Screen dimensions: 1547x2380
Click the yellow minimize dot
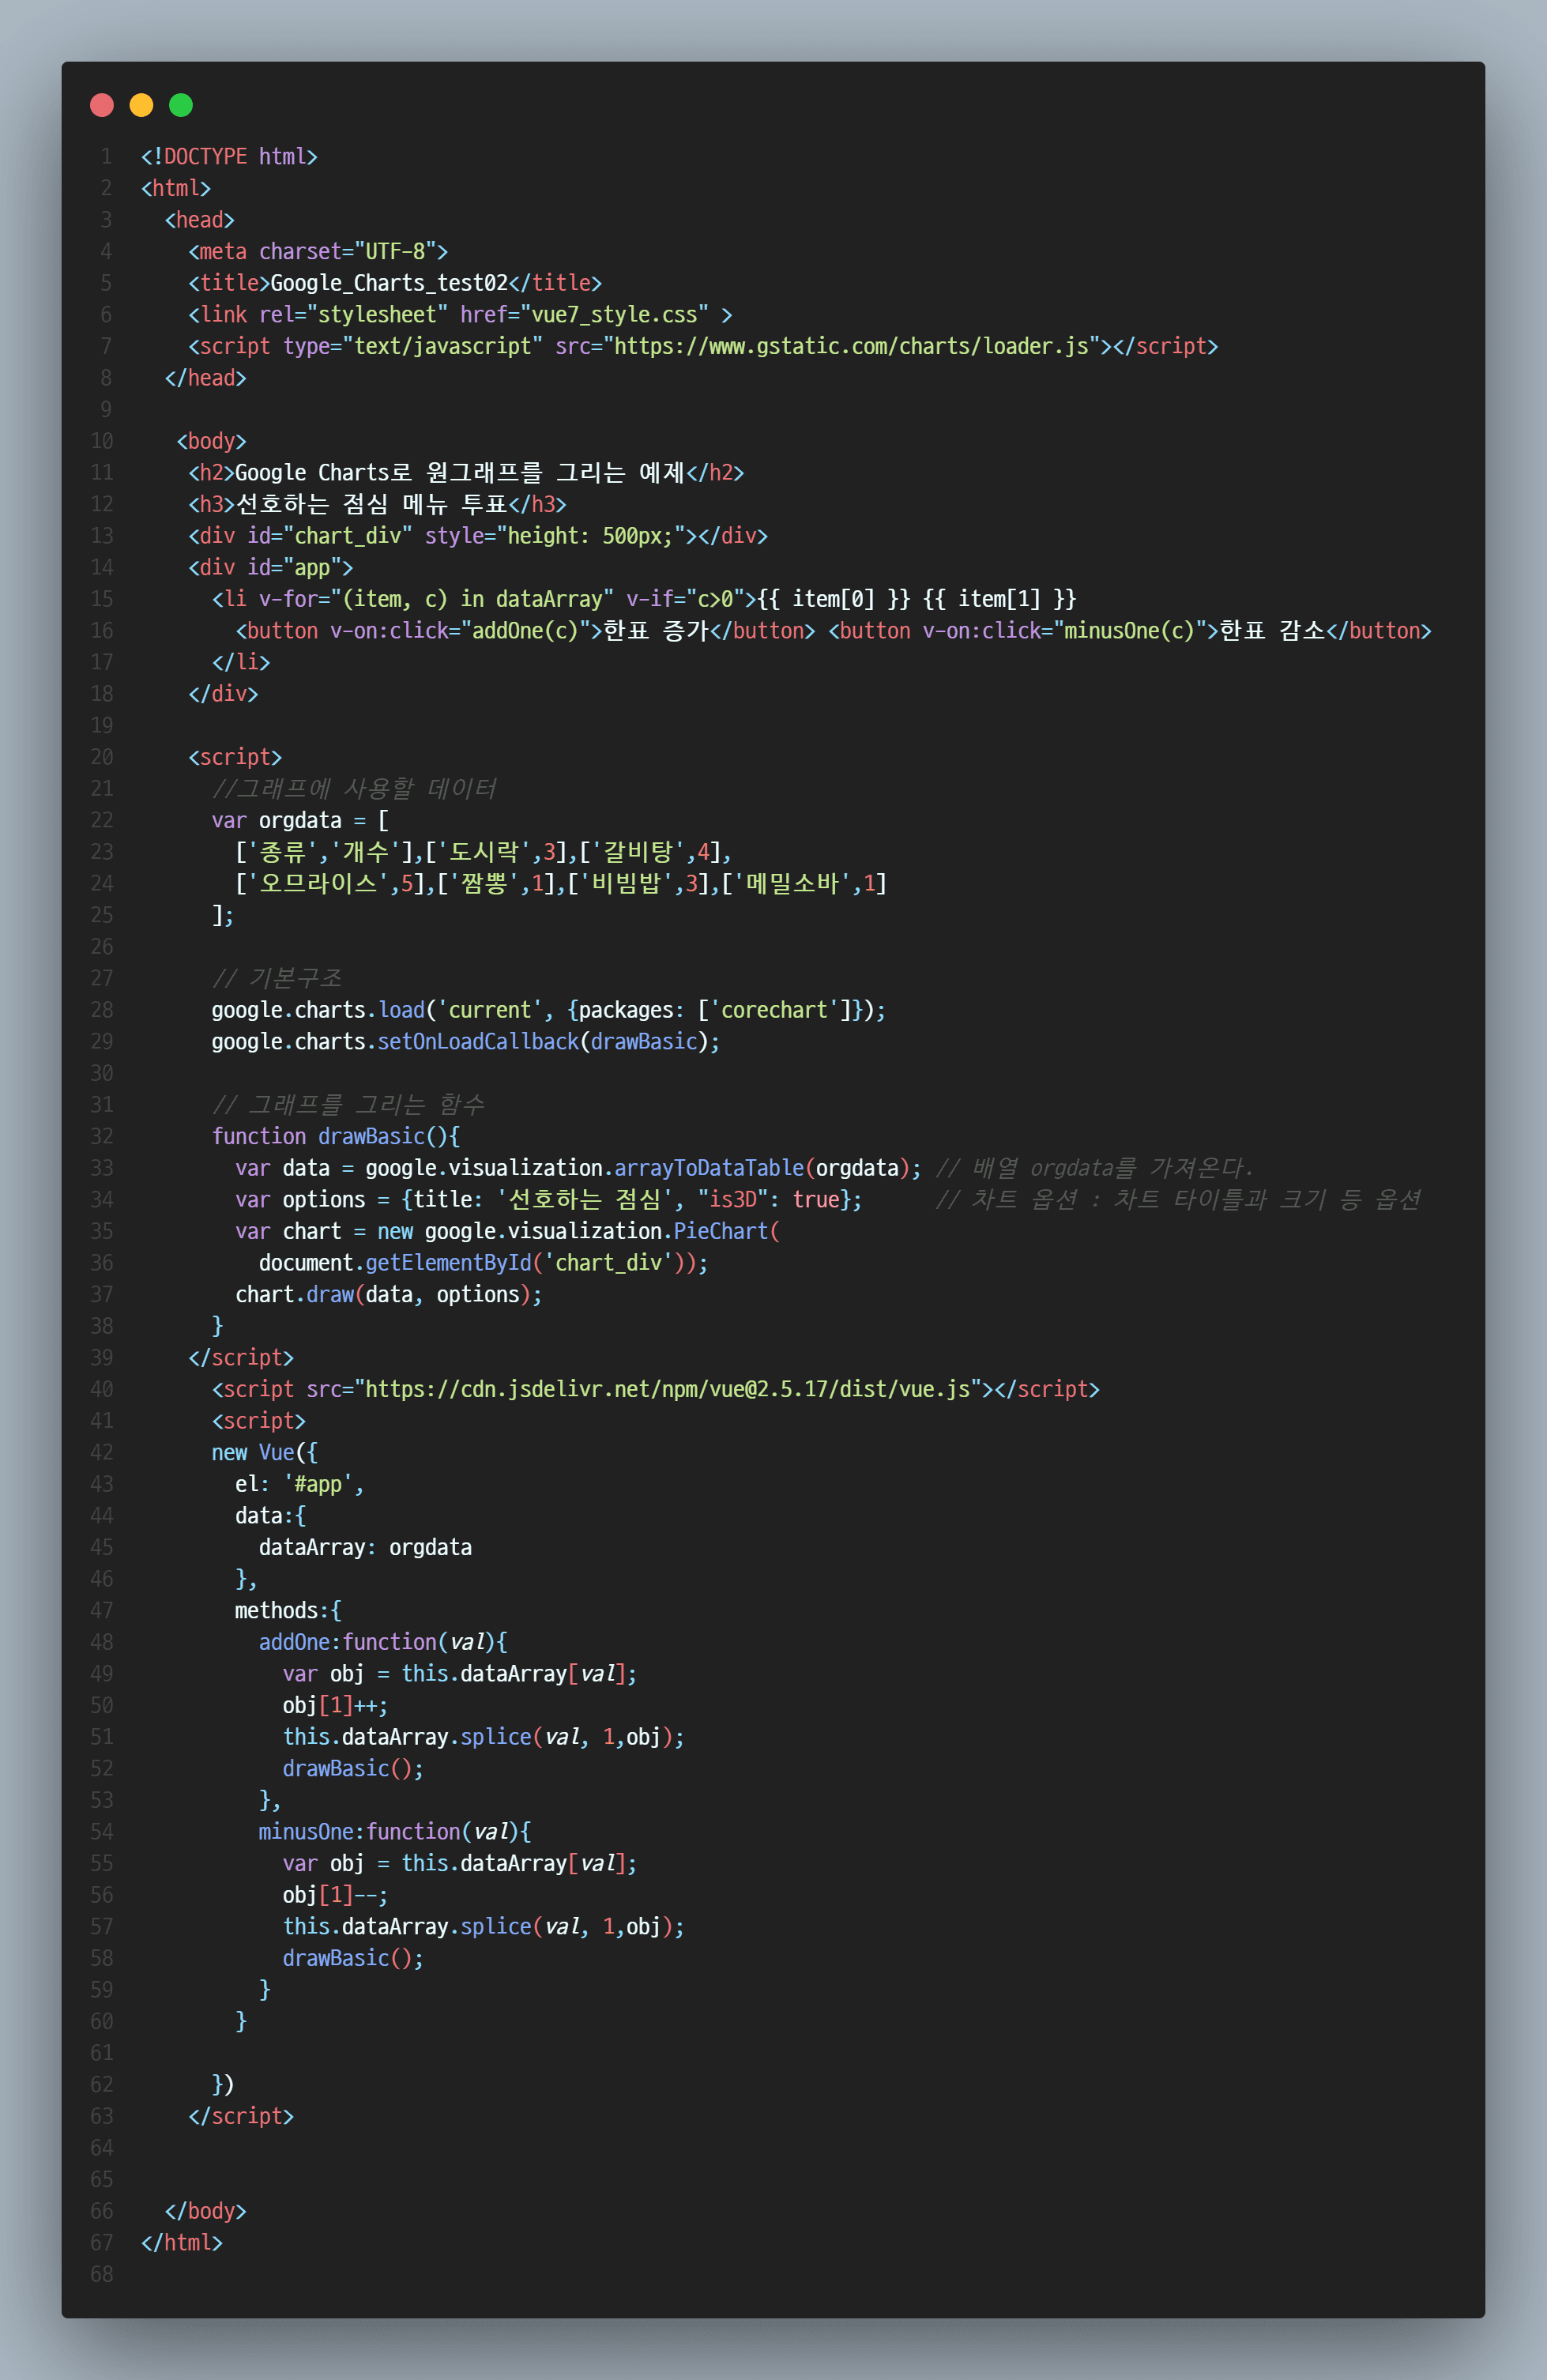(x=141, y=105)
